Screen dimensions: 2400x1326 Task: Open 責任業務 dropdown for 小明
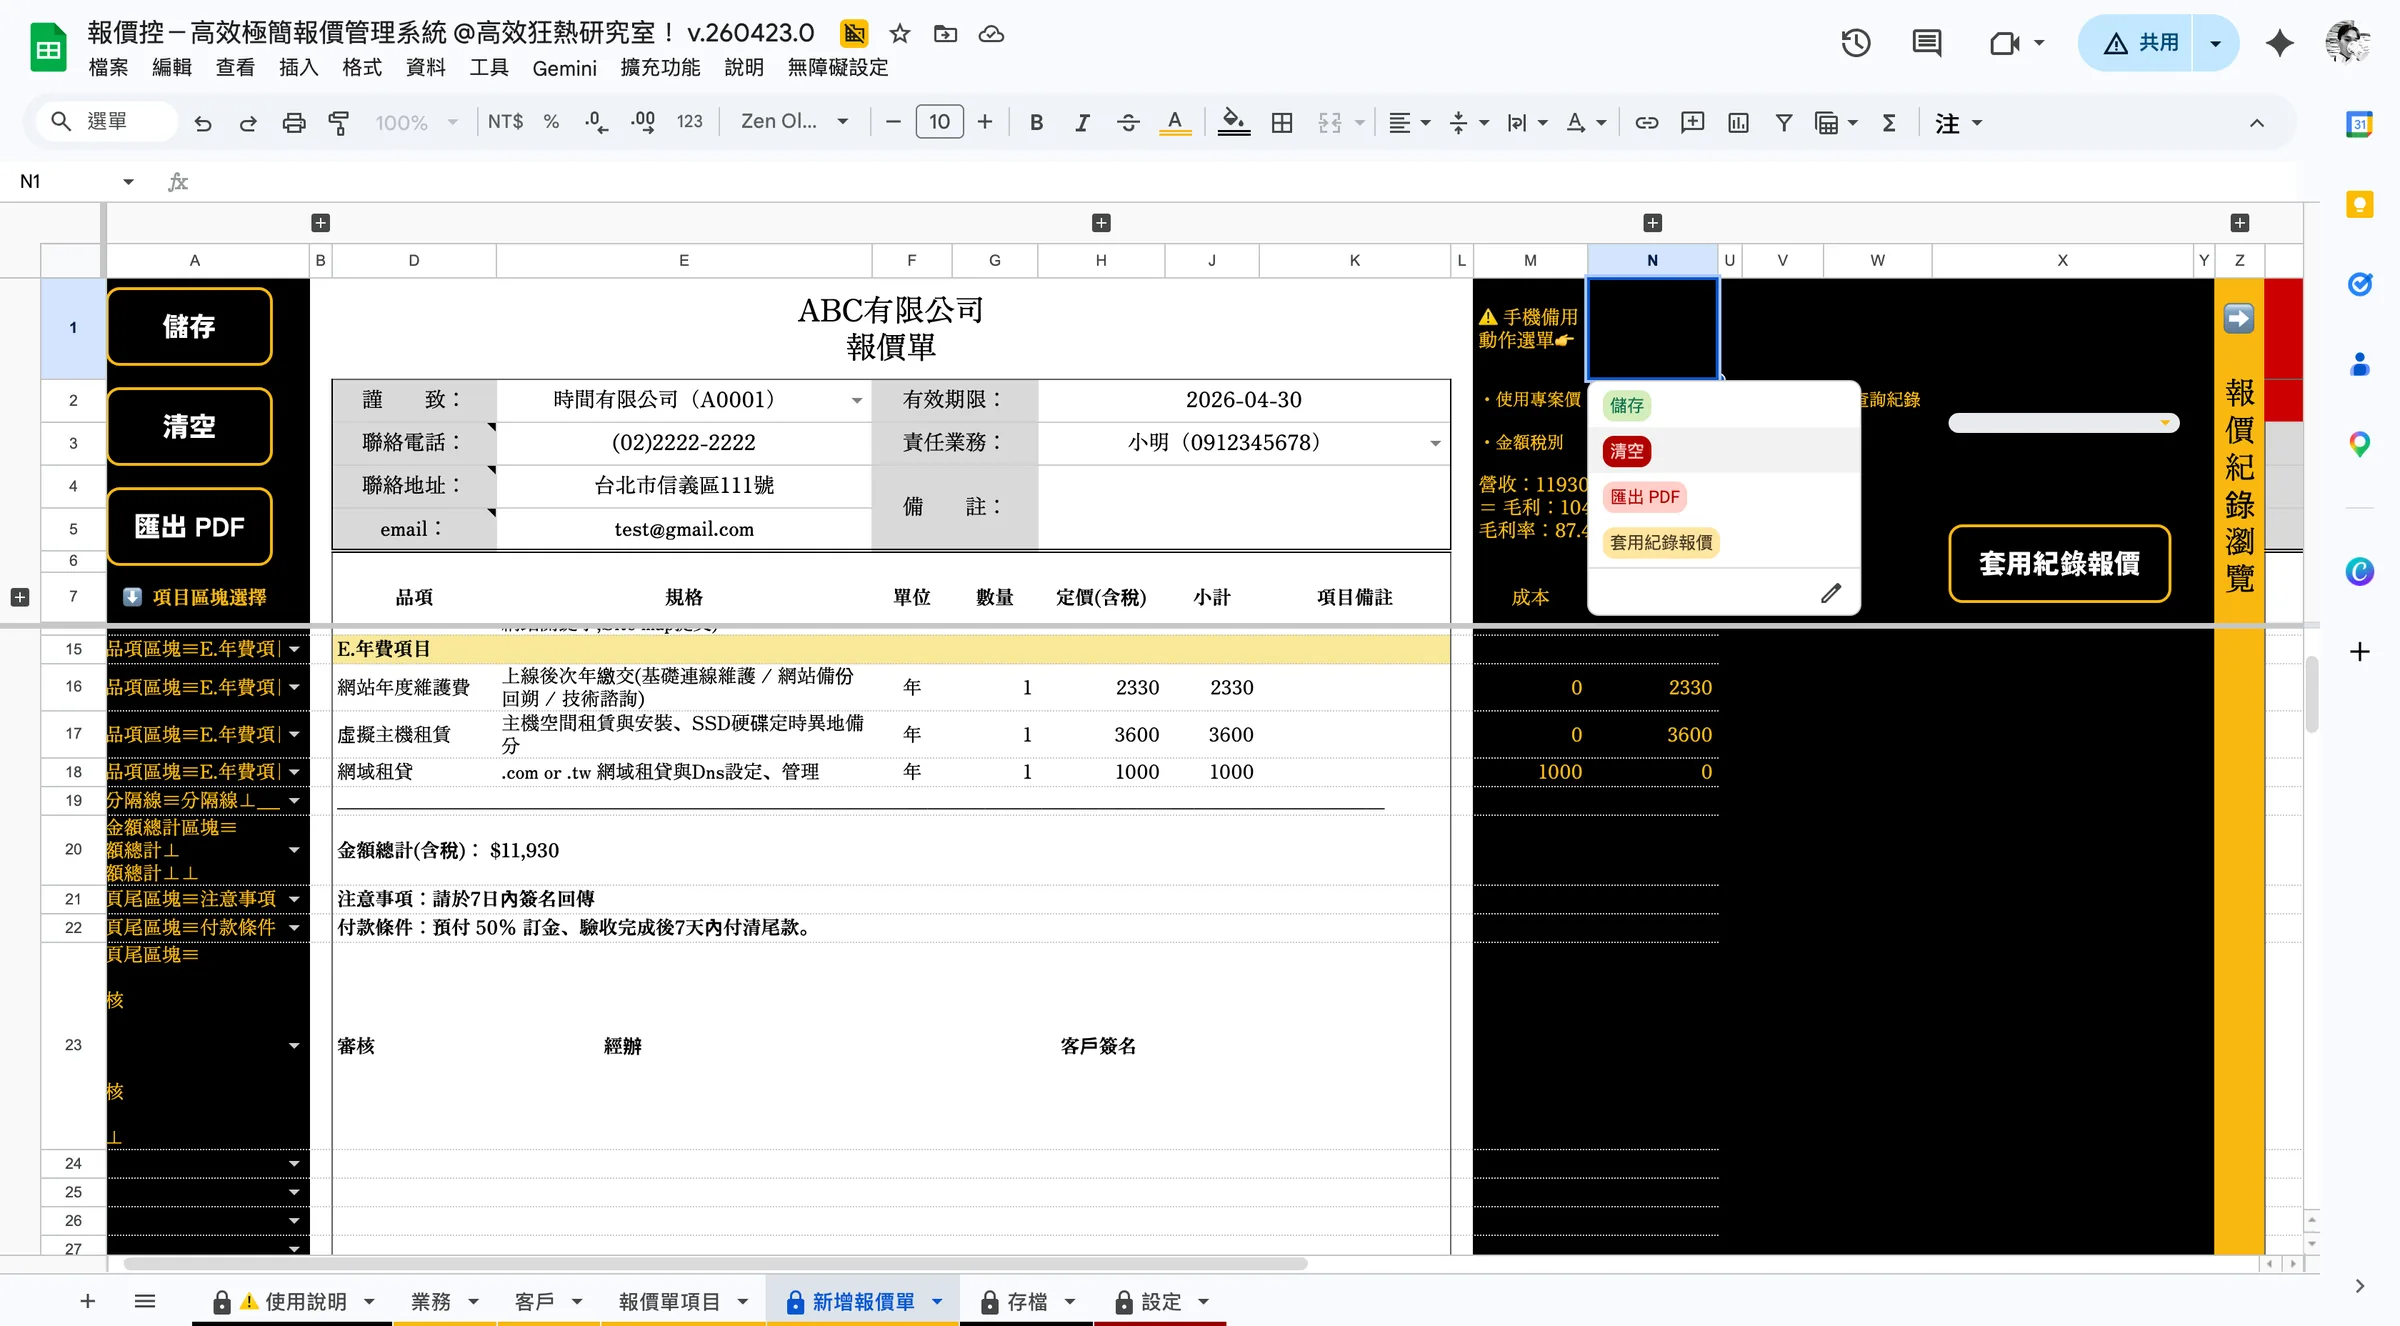point(1435,443)
